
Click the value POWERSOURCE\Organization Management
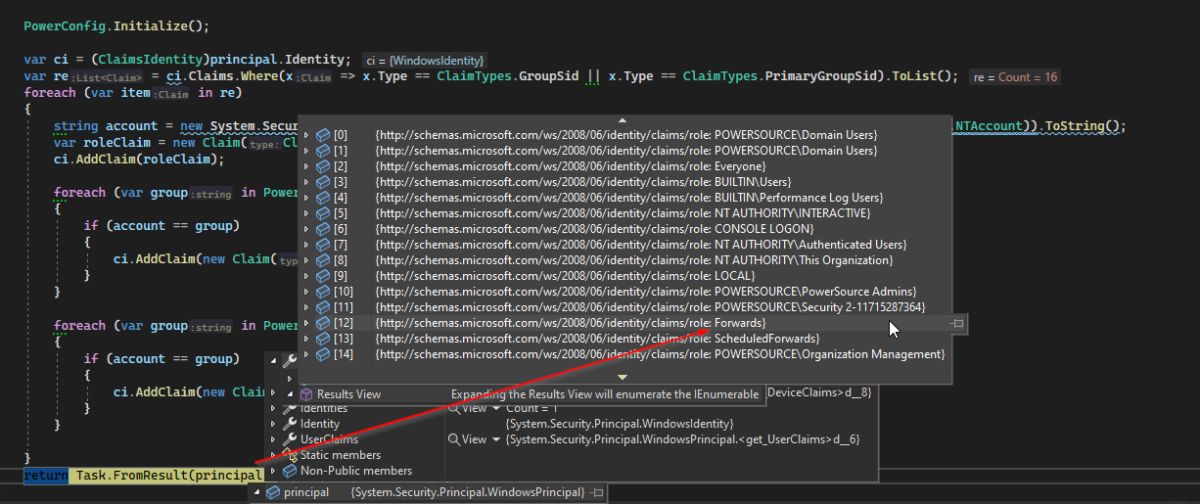click(828, 355)
